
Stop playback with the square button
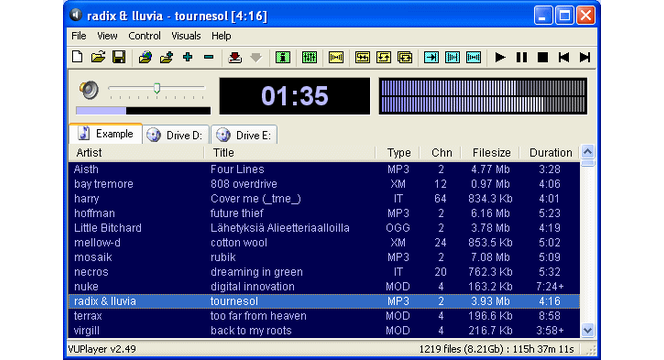[x=542, y=57]
